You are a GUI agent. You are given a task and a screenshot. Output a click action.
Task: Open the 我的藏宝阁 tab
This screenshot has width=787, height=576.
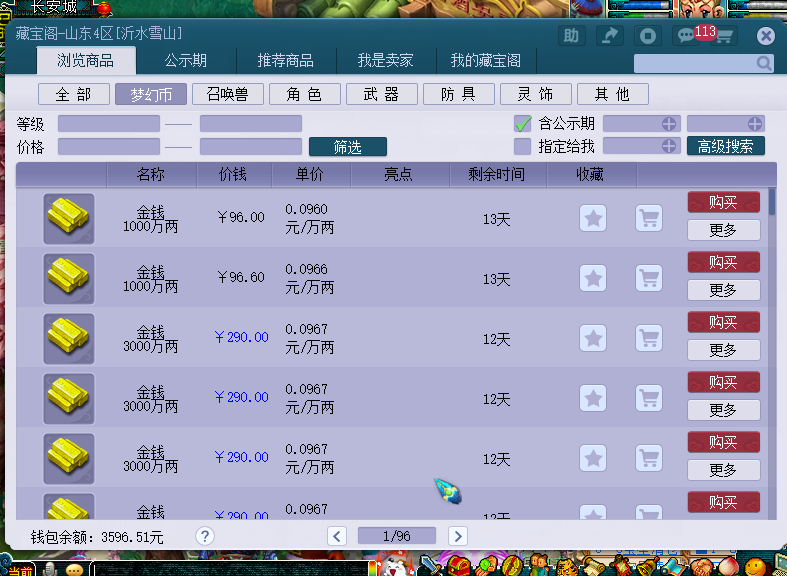pyautogui.click(x=485, y=61)
